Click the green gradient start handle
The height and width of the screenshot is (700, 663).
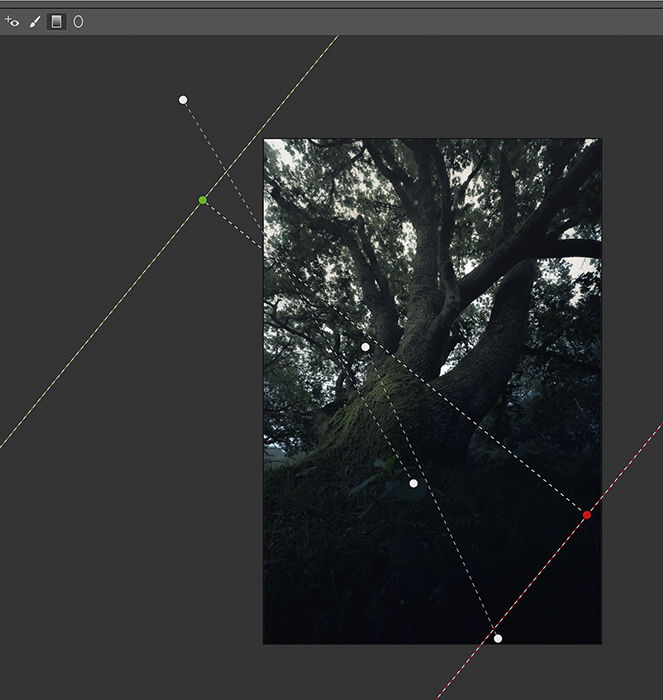[x=203, y=200]
